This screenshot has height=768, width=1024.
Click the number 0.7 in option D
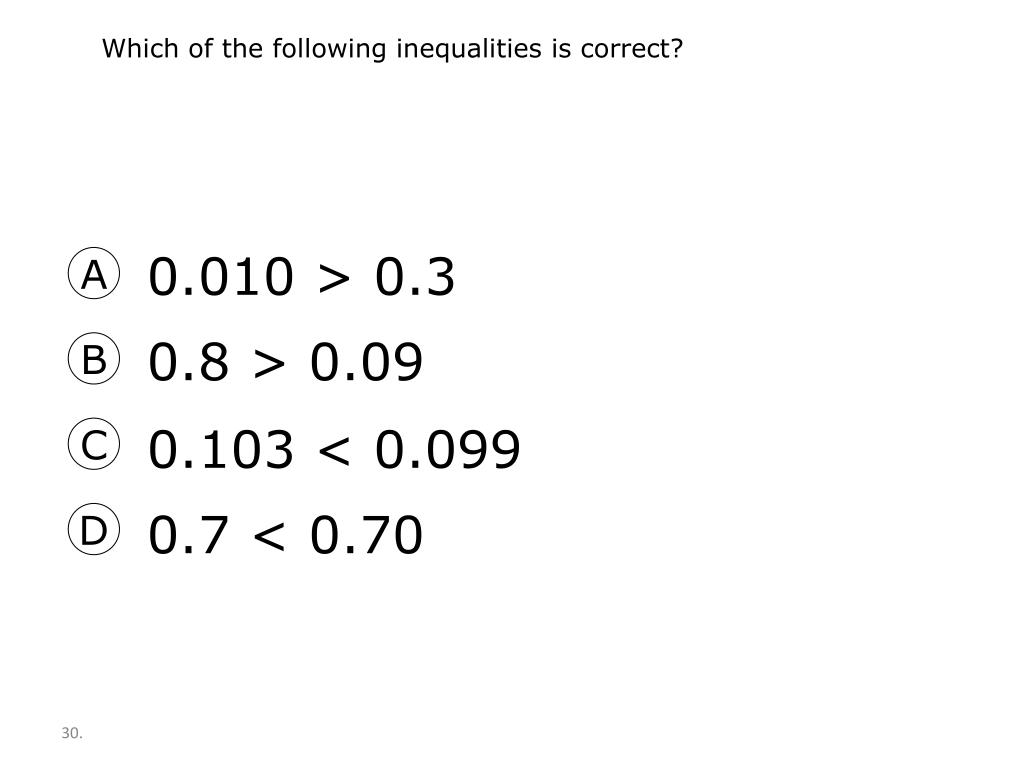(189, 535)
